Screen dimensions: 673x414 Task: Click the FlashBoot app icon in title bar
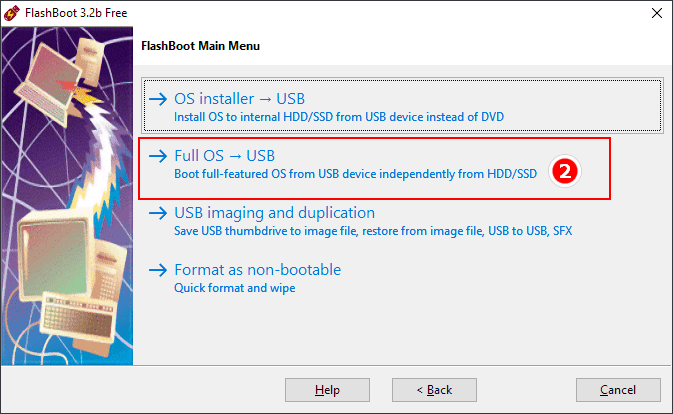(x=12, y=13)
